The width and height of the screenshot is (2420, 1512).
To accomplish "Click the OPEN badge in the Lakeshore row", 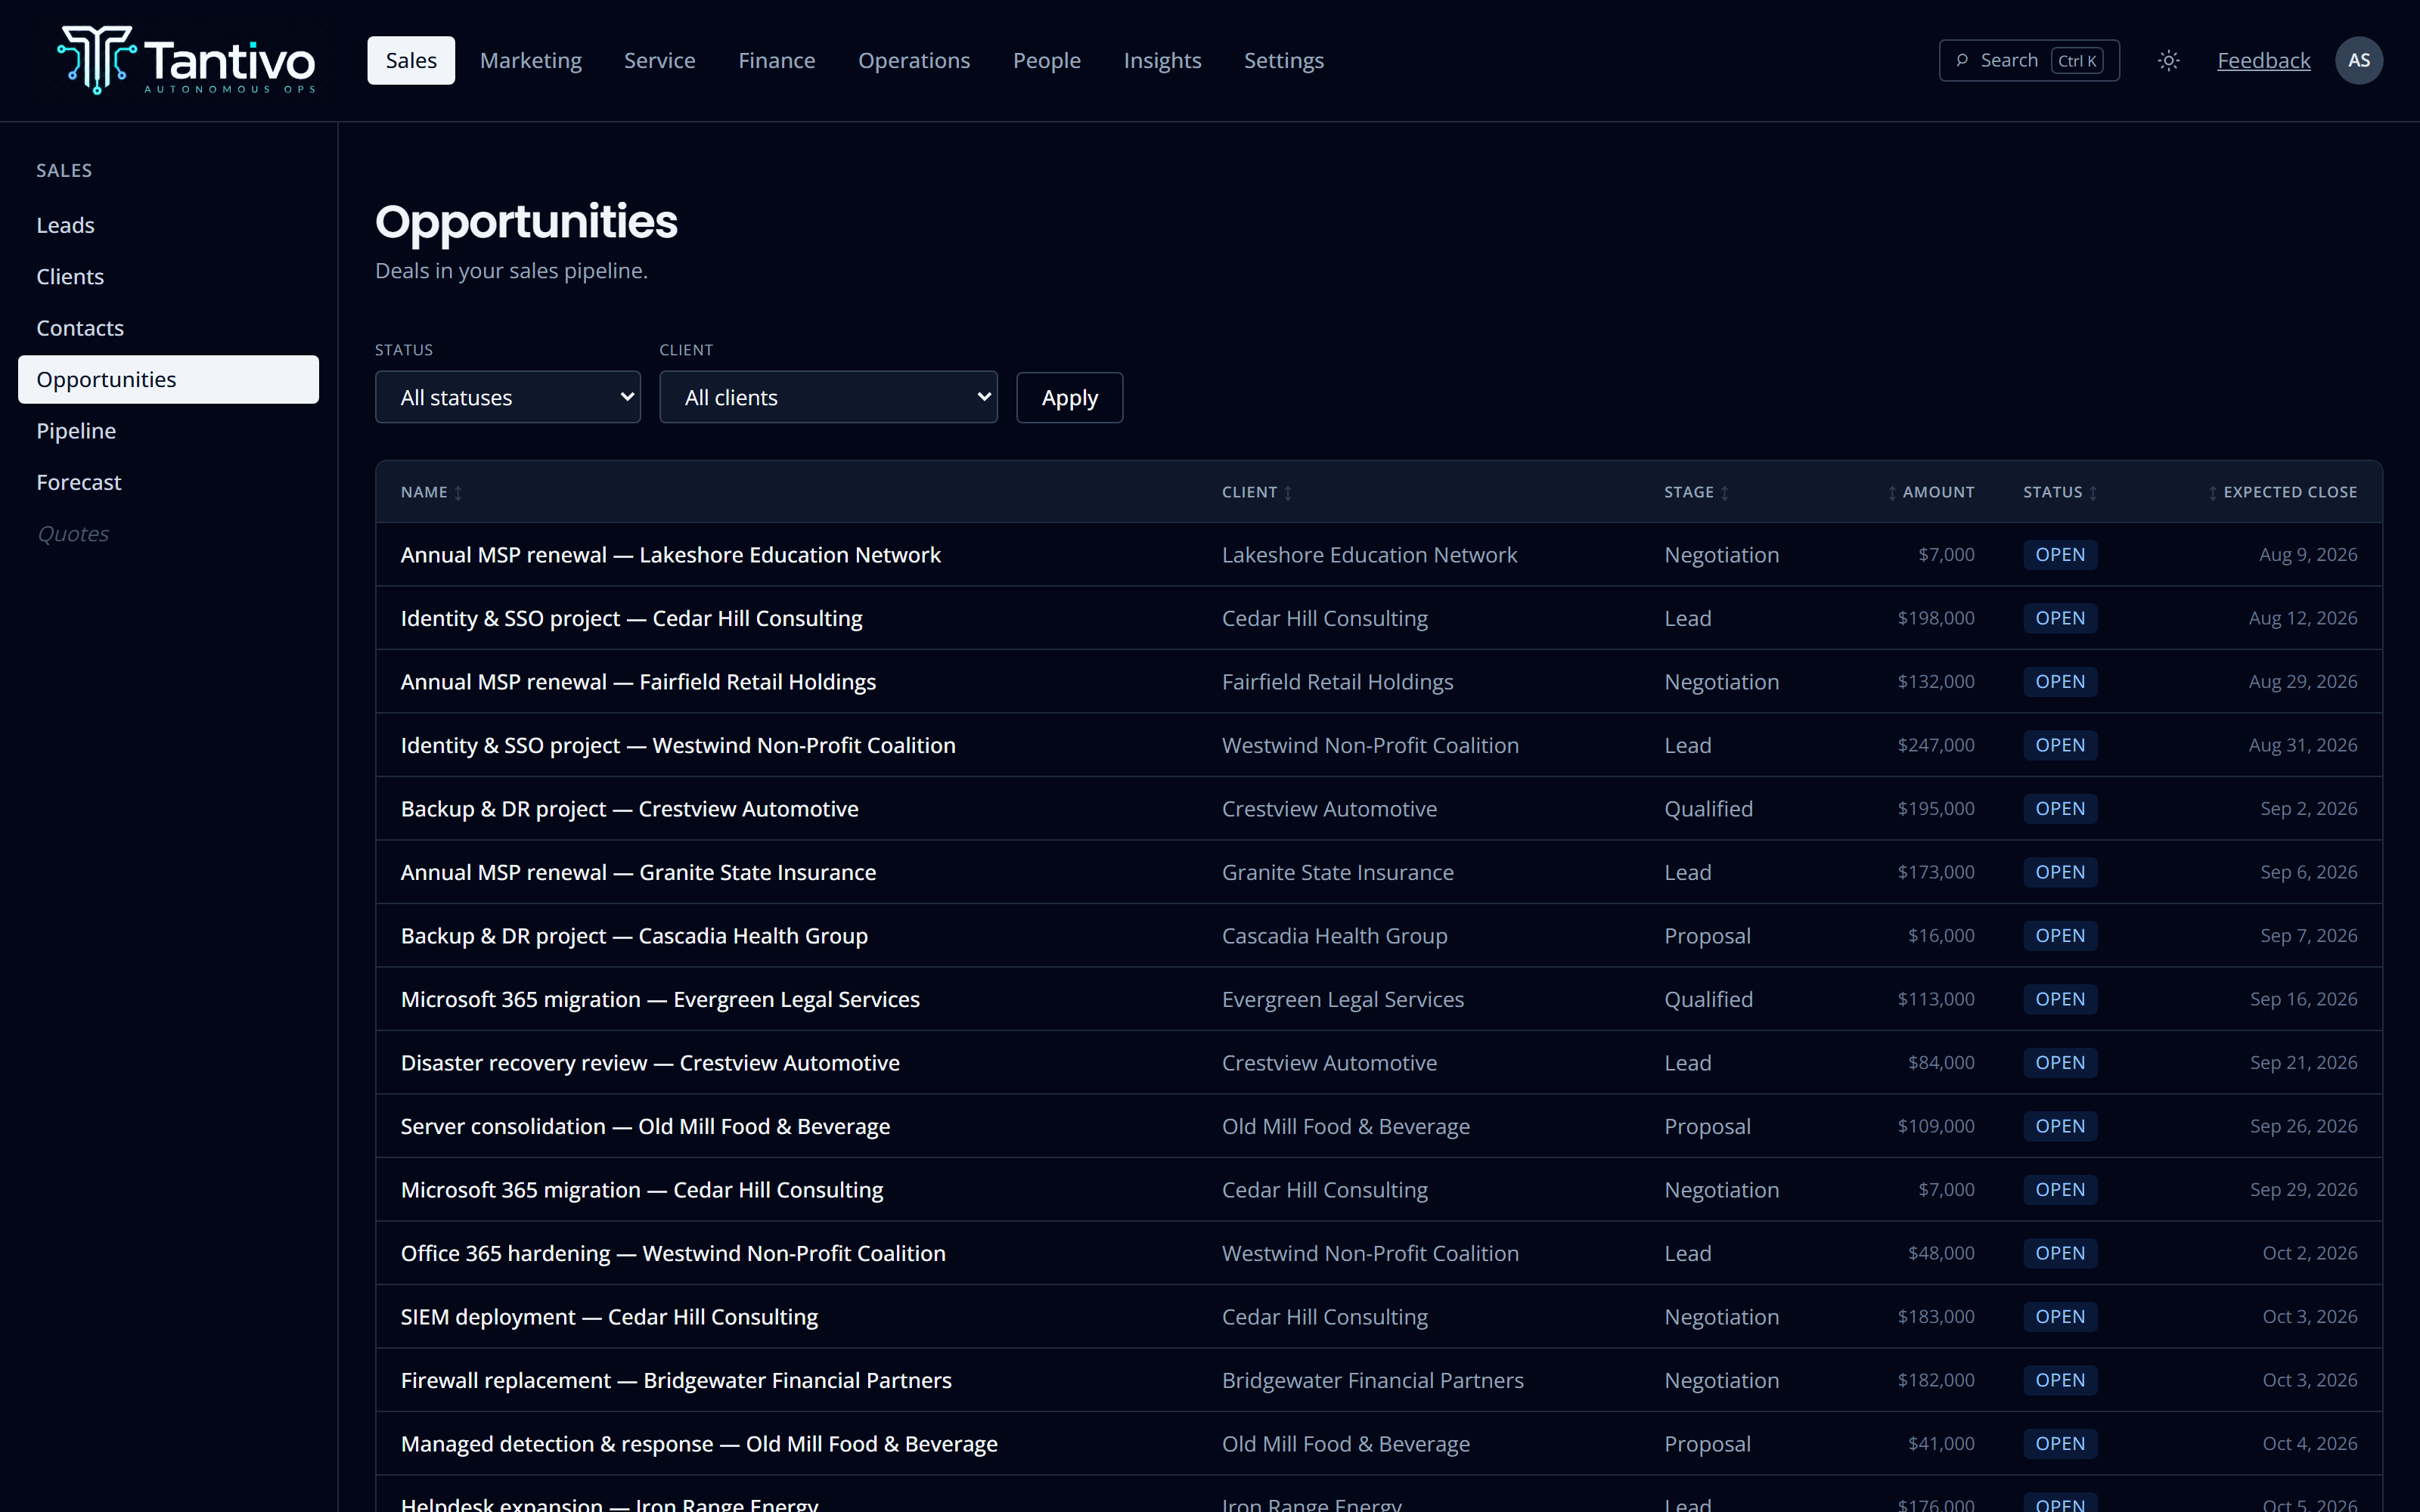I will tap(2060, 555).
